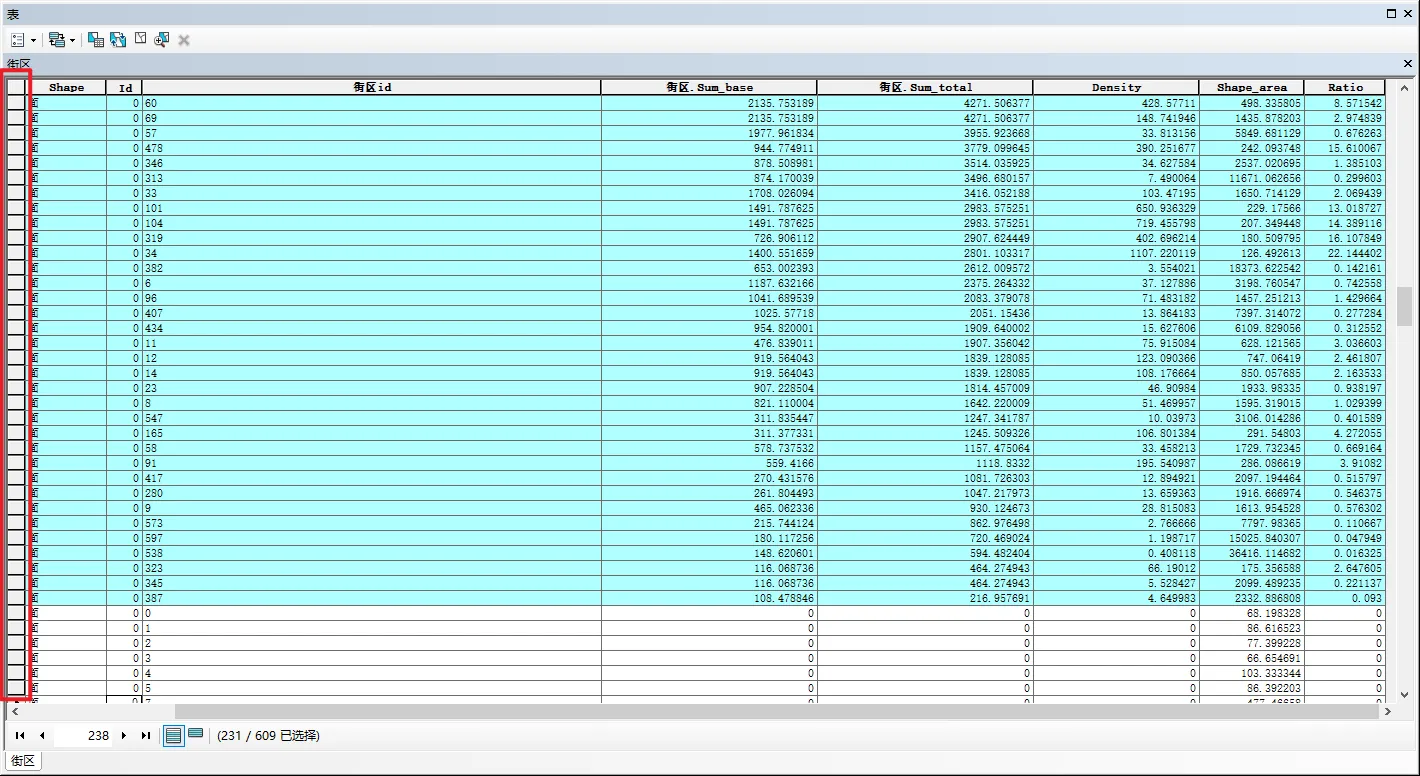
Task: Expand the Related Tables dropdown arrow
Action: 72,40
